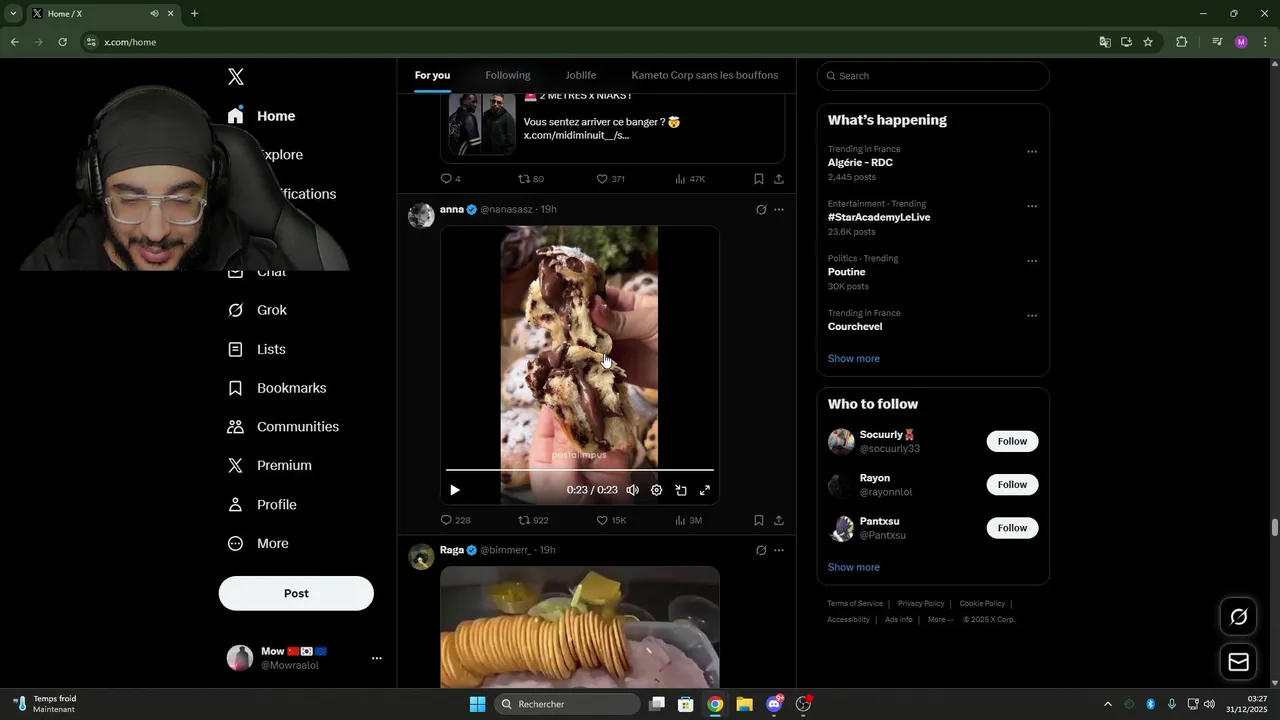Open Terms of Service link
Image resolution: width=1280 pixels, height=720 pixels.
click(855, 603)
